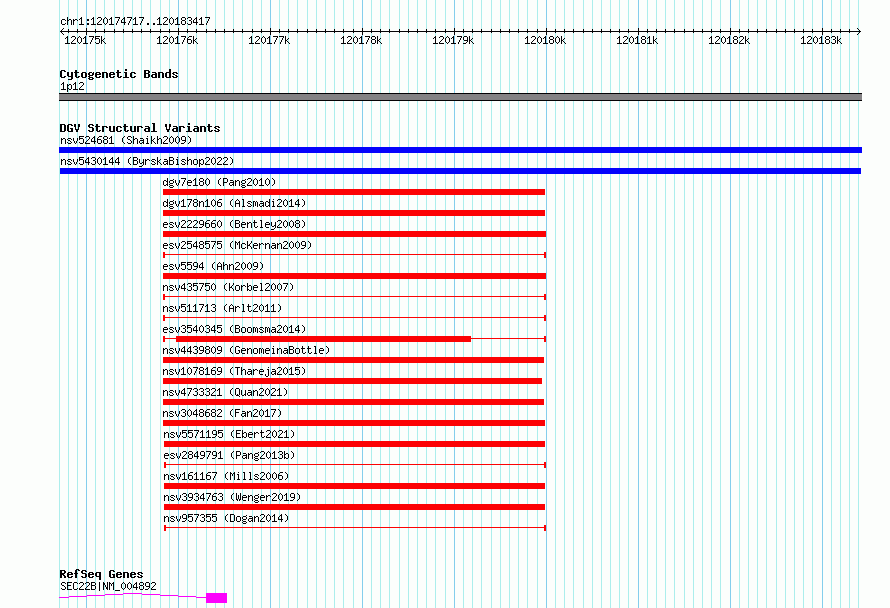Viewport: 890px width, 608px height.
Task: Select the thick red segment of esv3540345
Action: (x=324, y=339)
